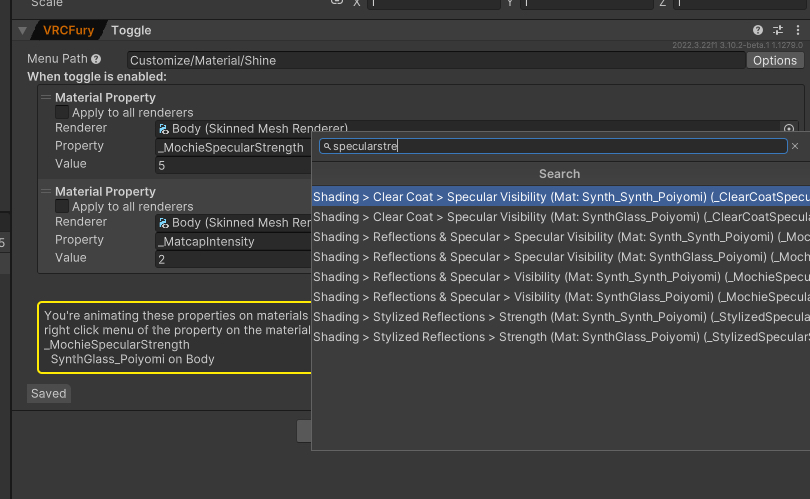Clear the search field with X icon
The height and width of the screenshot is (499, 810).
(795, 146)
